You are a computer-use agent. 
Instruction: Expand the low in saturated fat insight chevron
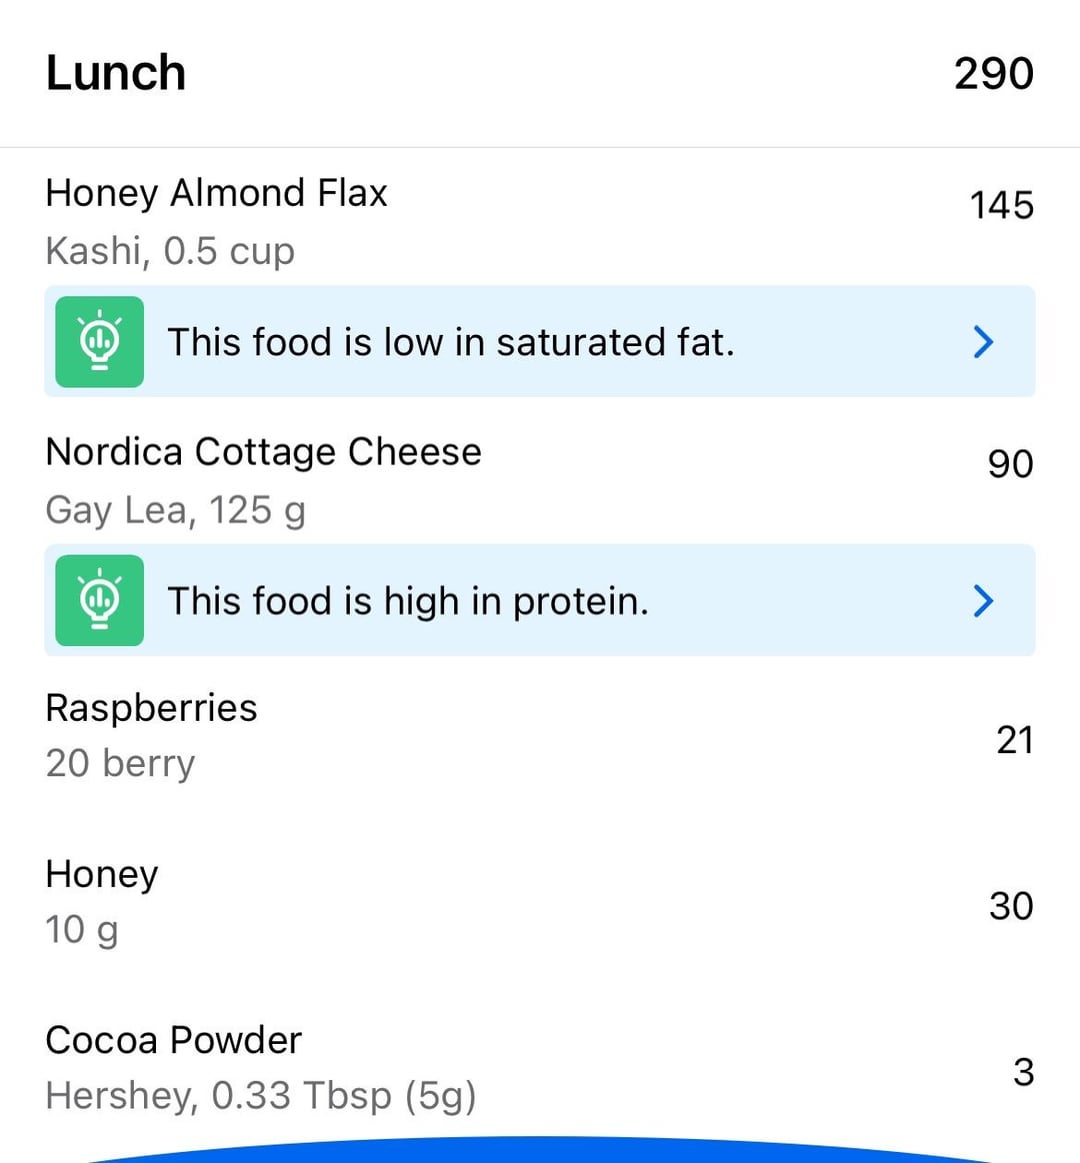(983, 342)
